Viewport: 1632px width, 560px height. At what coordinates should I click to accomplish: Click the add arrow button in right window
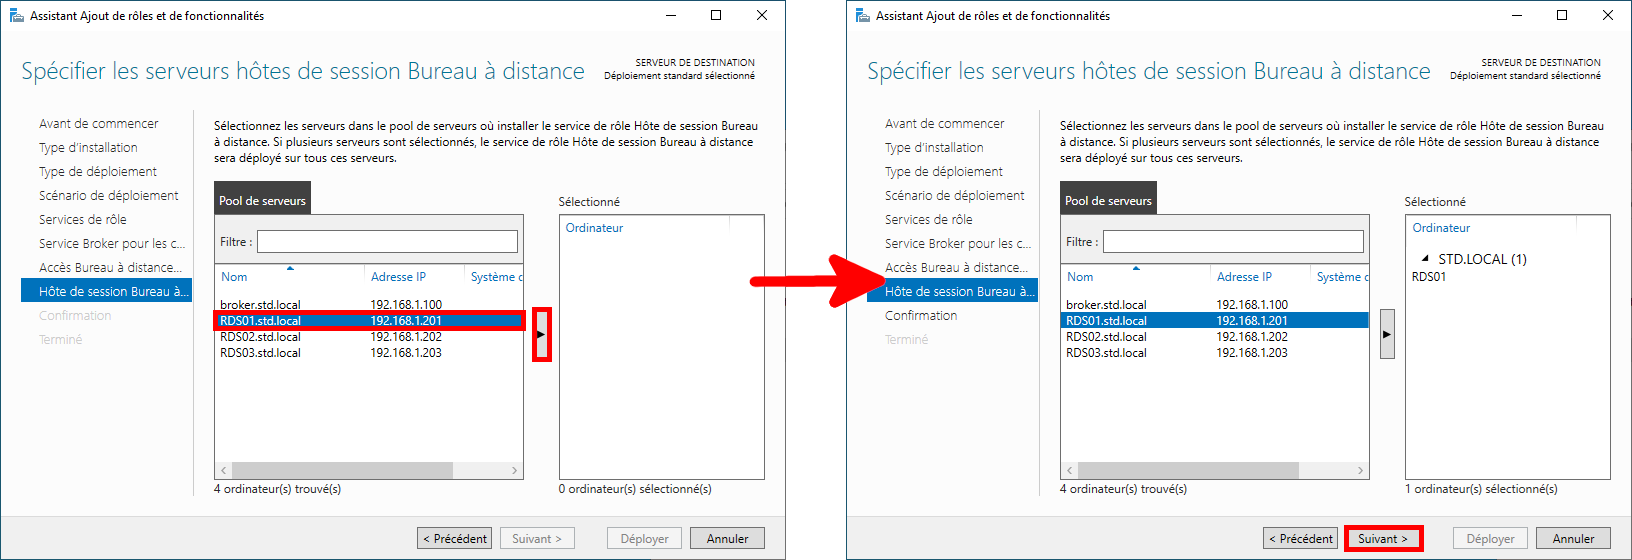point(1386,334)
